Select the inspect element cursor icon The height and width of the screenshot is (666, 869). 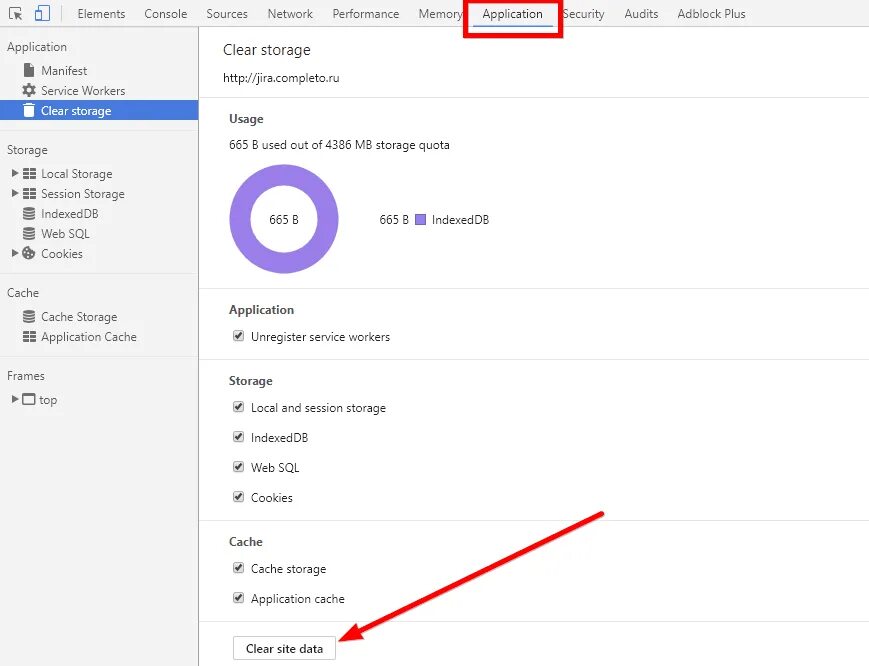pyautogui.click(x=16, y=13)
